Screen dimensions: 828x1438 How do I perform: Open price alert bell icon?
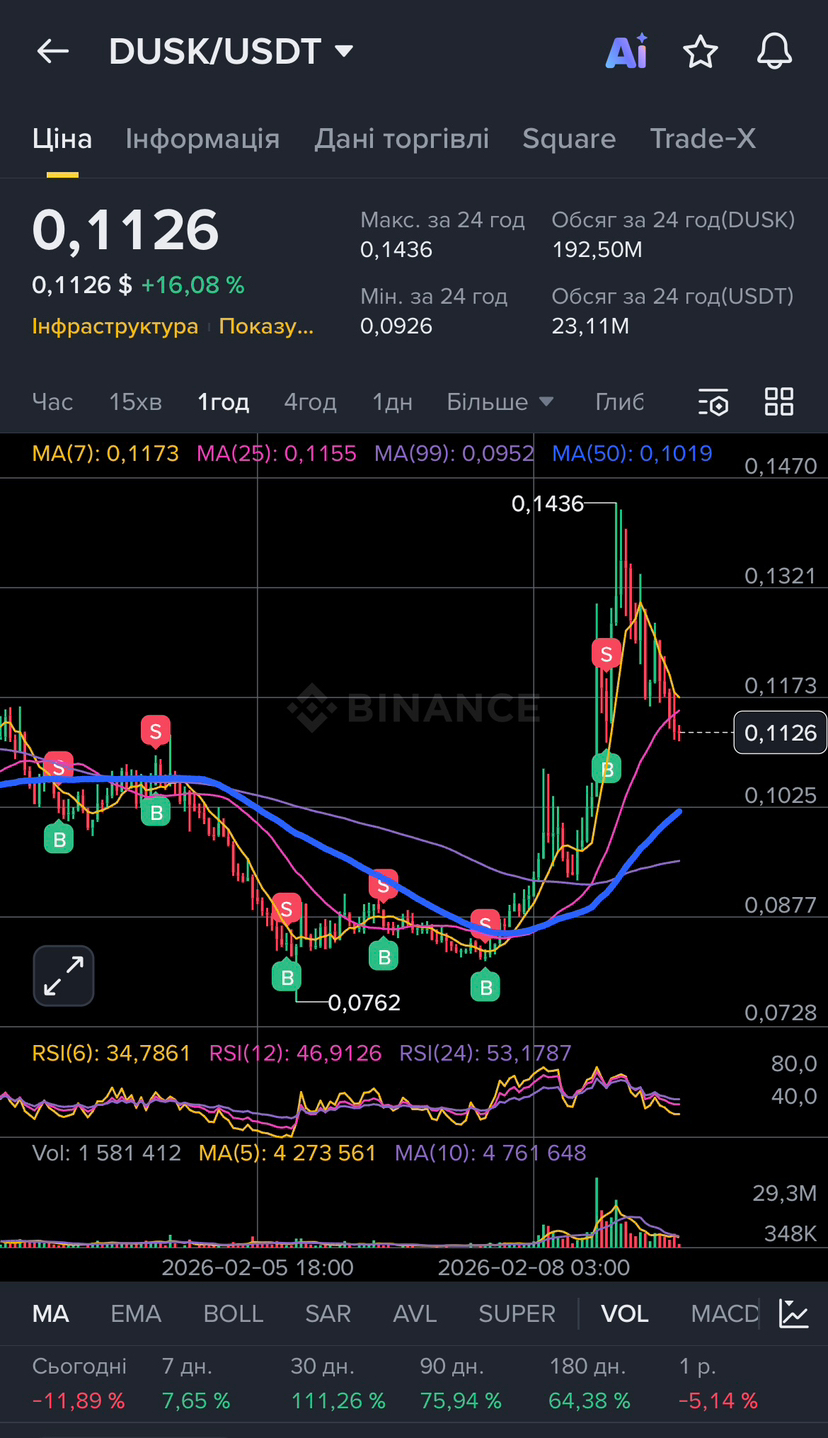point(774,51)
